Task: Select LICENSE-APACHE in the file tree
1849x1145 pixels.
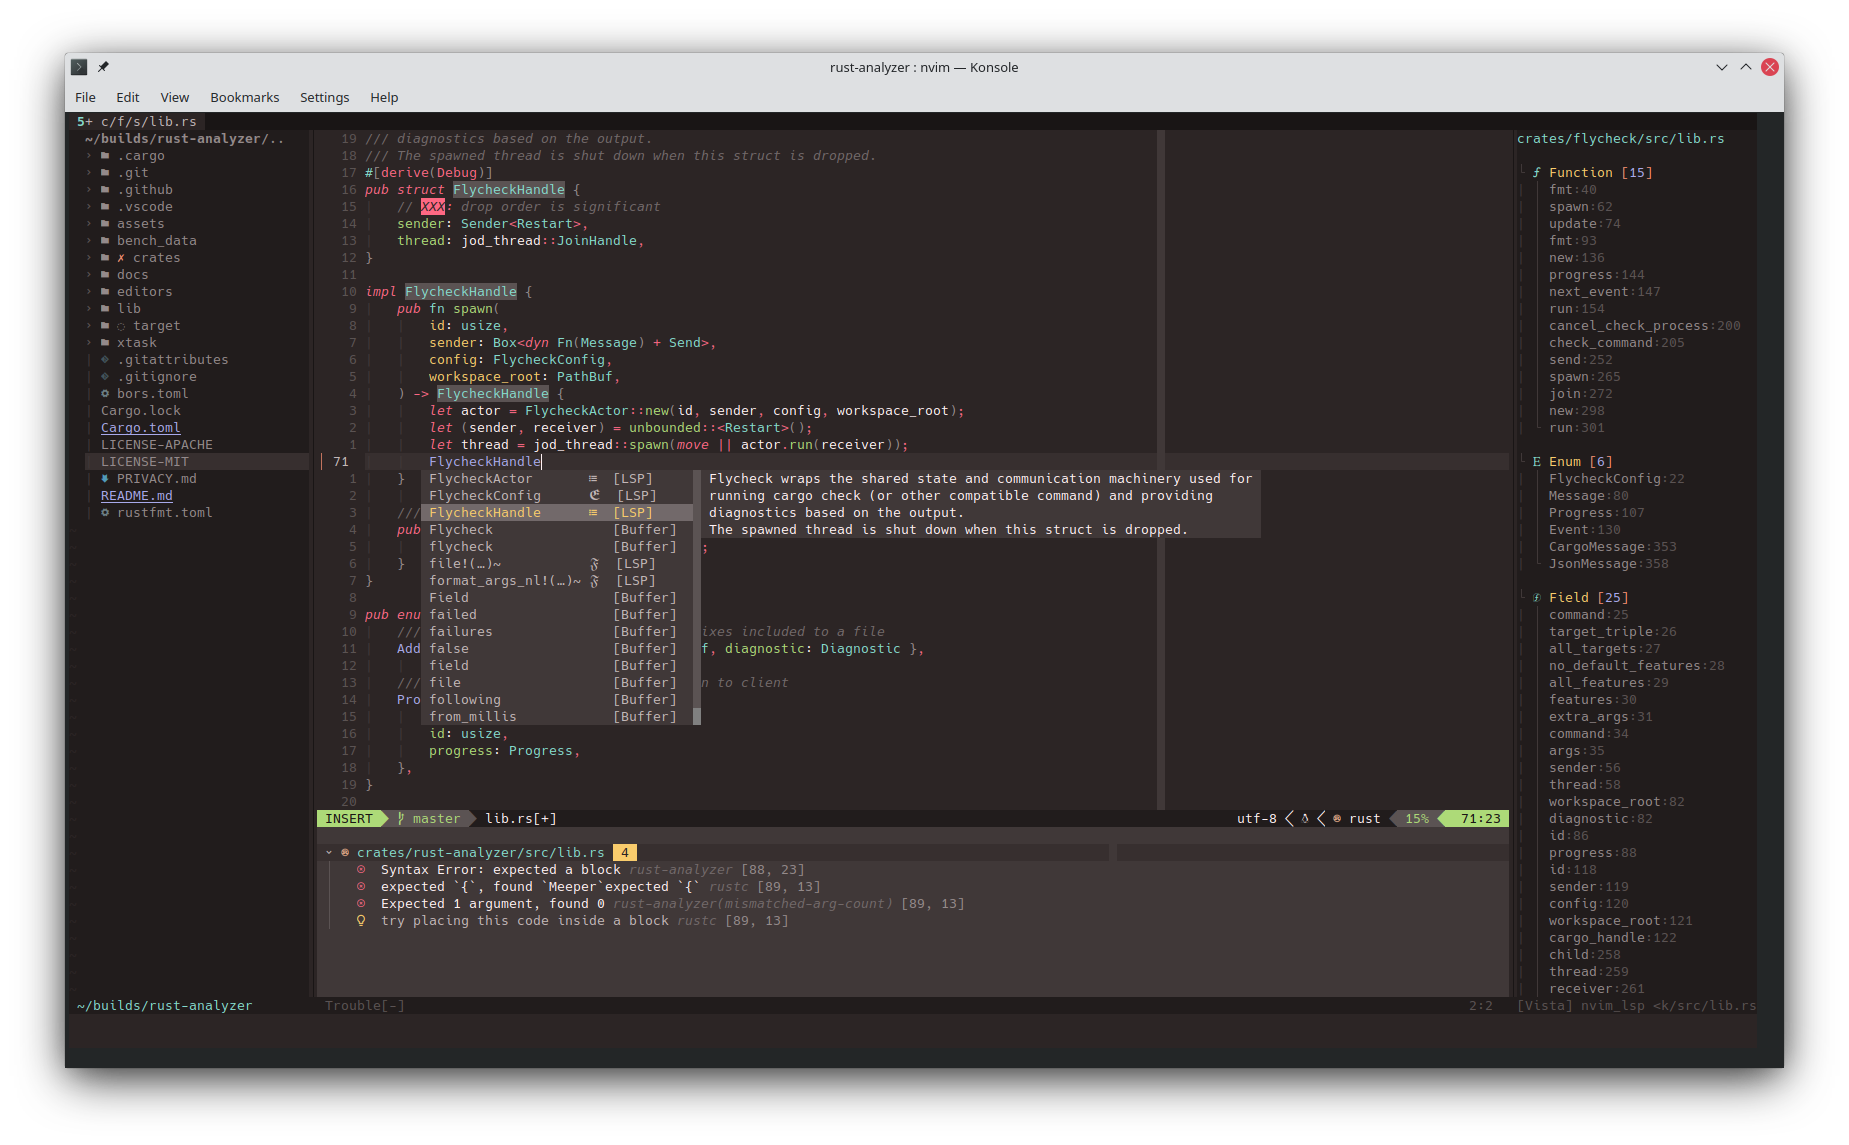Action: point(157,445)
